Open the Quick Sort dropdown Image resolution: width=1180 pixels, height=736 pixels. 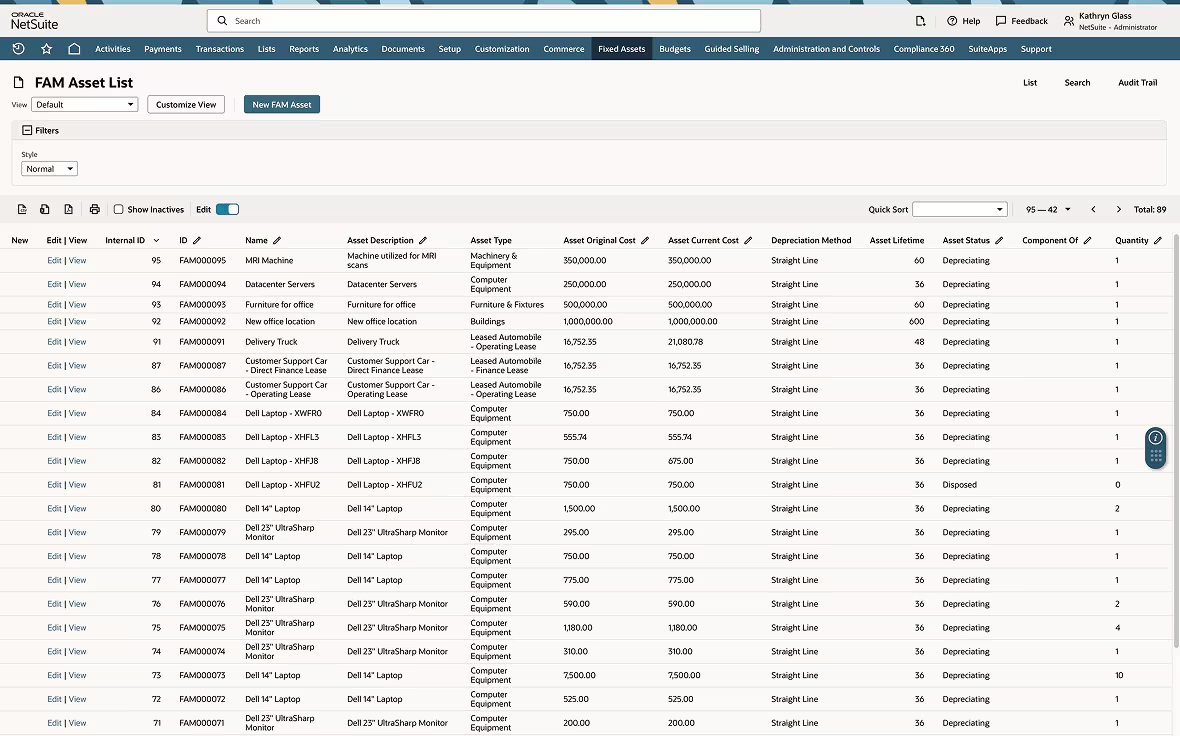[x=959, y=209]
